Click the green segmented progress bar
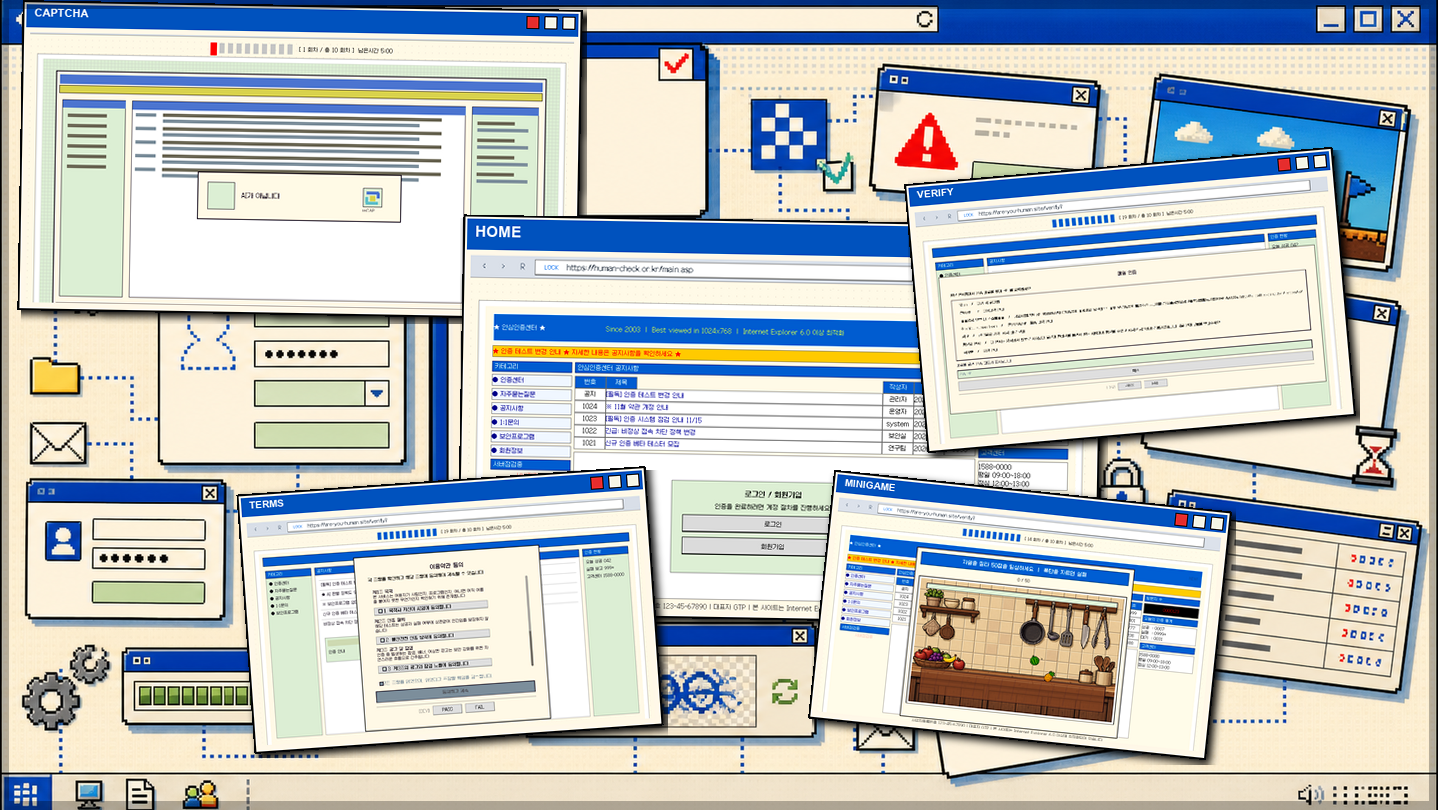Viewport: 1438px width, 810px height. click(191, 696)
